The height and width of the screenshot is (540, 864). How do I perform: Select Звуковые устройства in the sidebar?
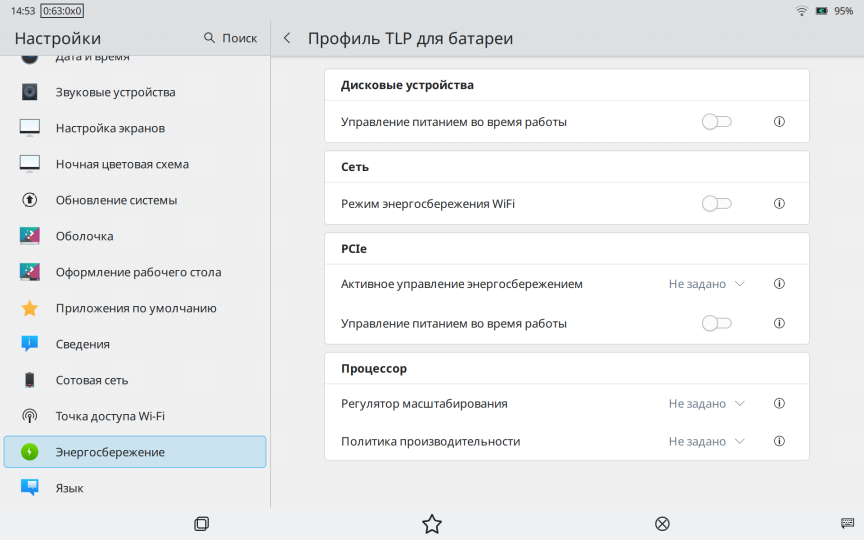115,92
